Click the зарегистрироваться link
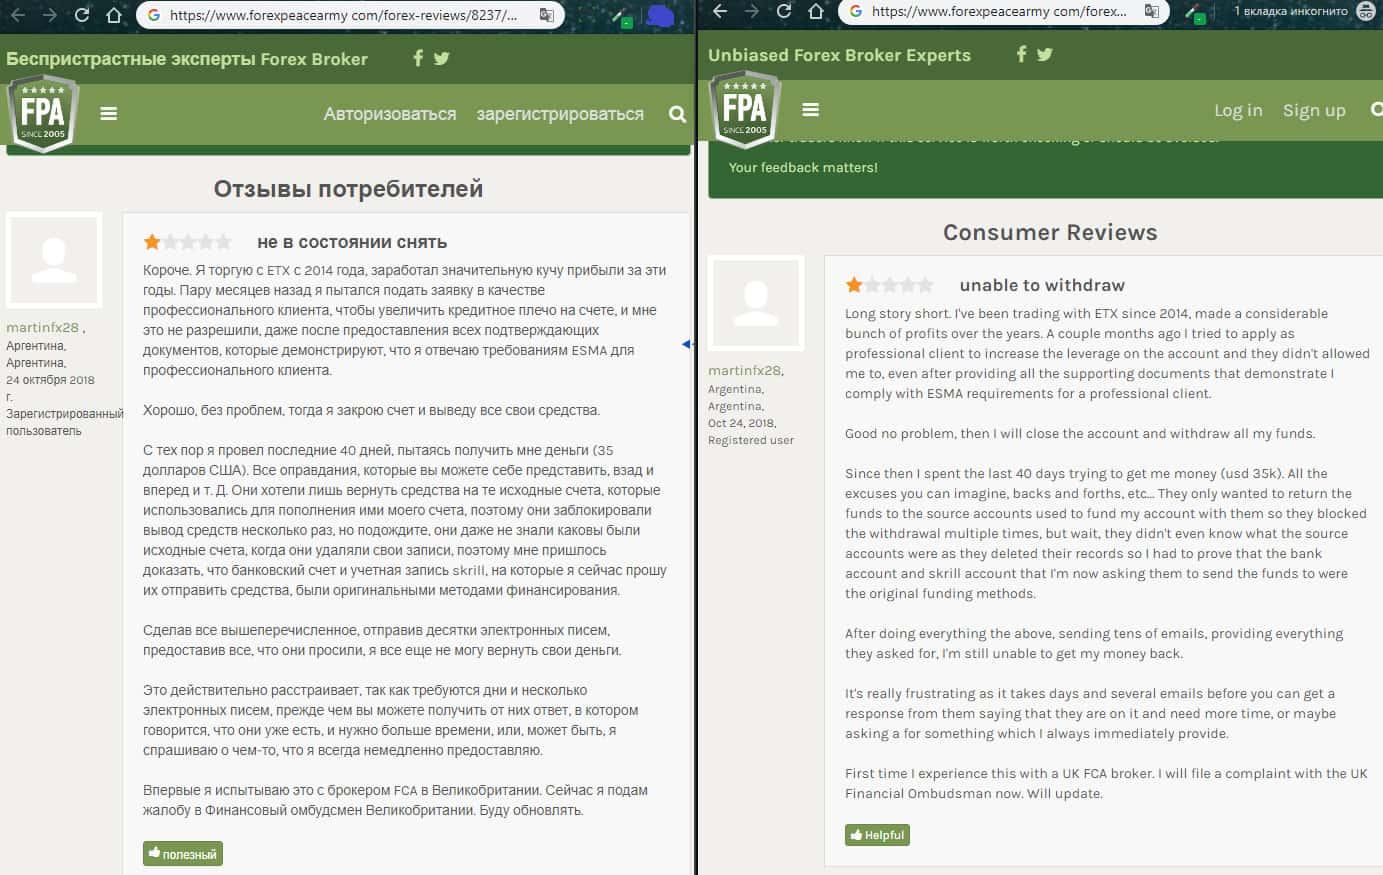 point(560,114)
